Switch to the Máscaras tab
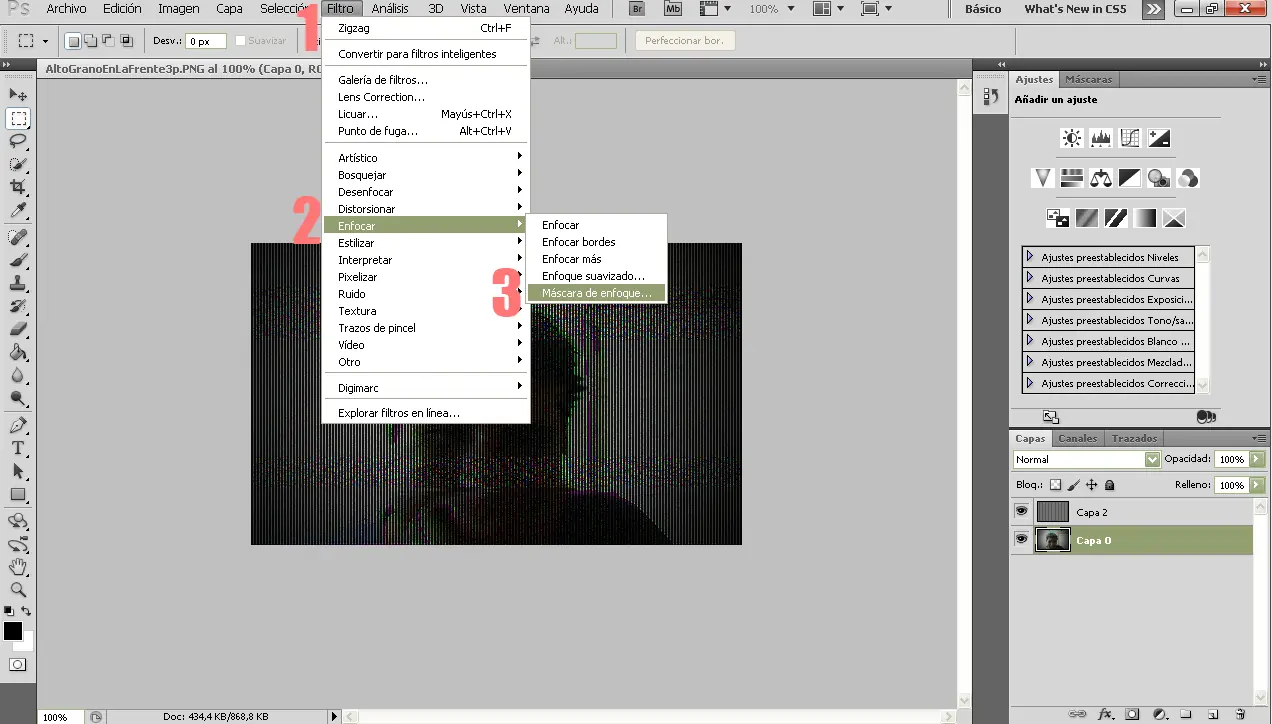 point(1088,79)
